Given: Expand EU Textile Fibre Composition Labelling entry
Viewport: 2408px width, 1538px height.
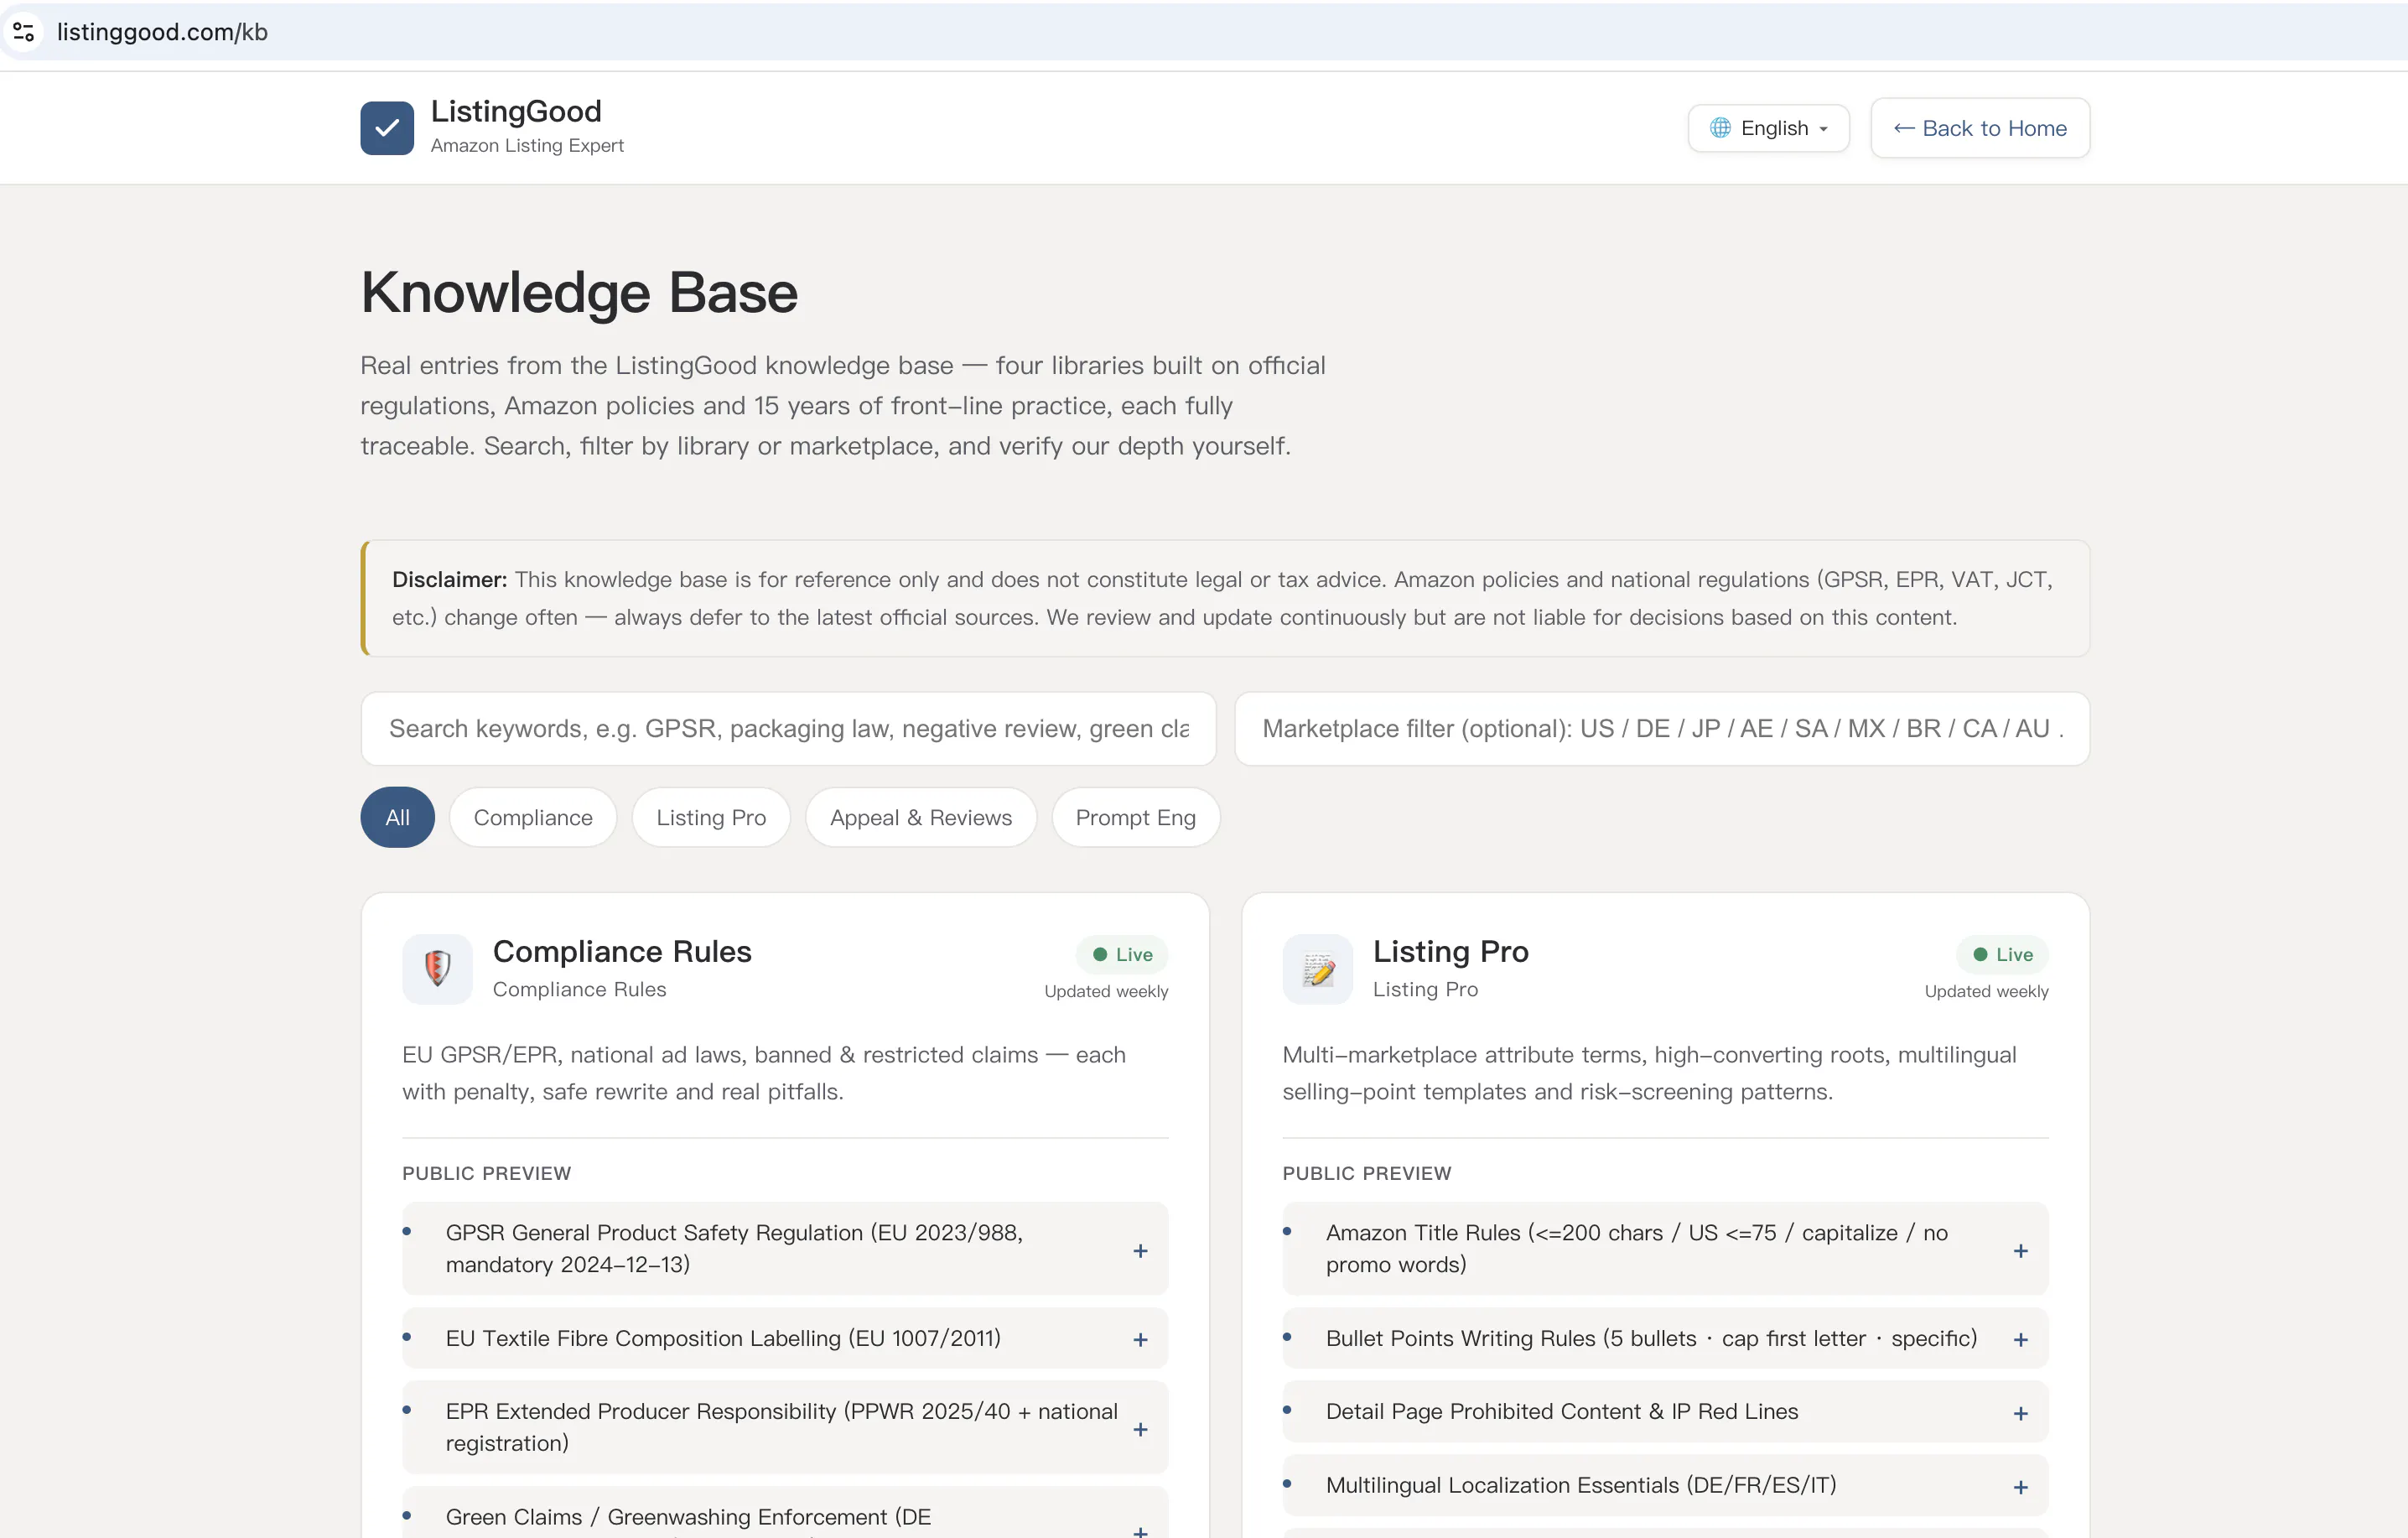Looking at the screenshot, I should 785,1339.
